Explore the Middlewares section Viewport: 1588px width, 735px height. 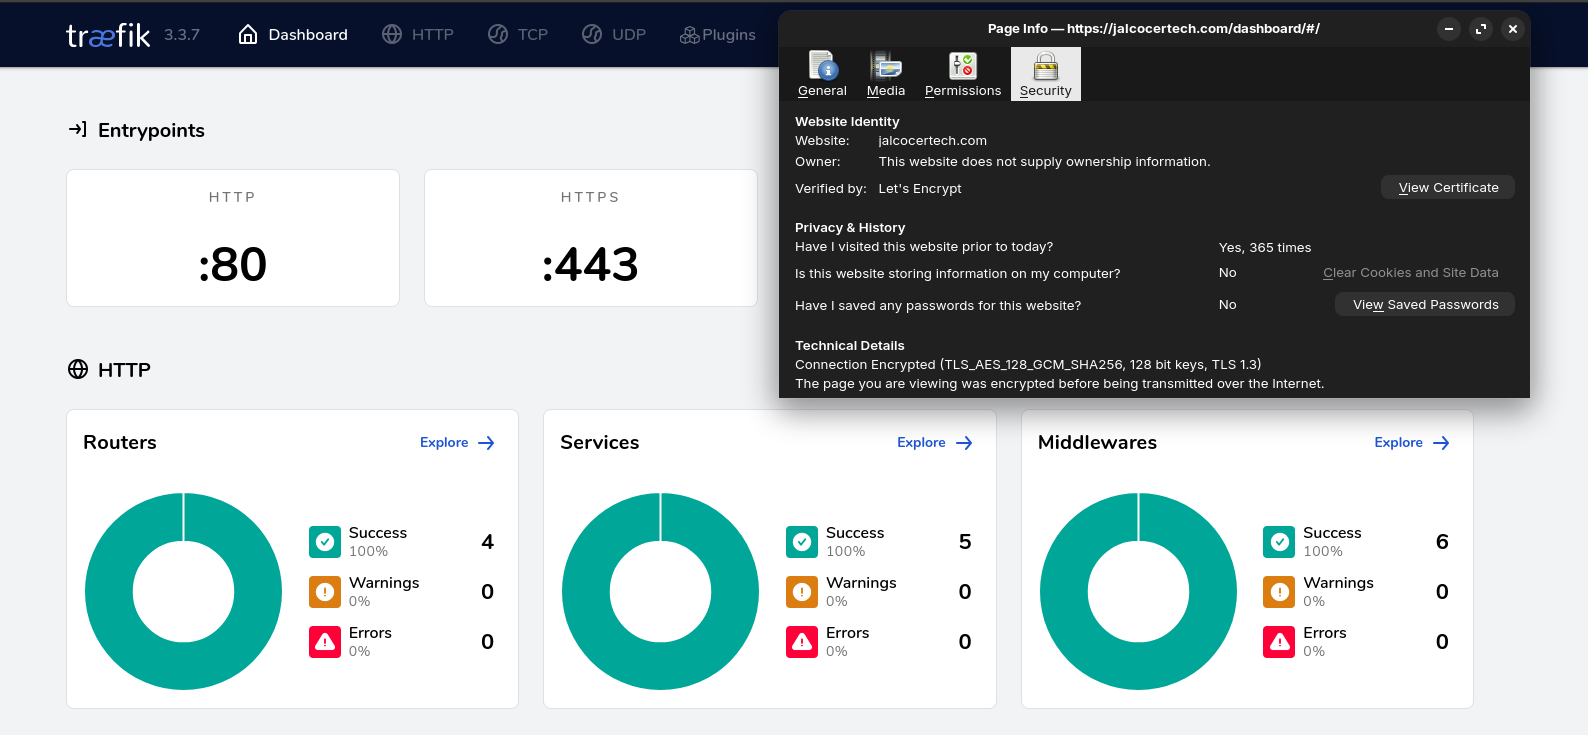(x=1412, y=442)
